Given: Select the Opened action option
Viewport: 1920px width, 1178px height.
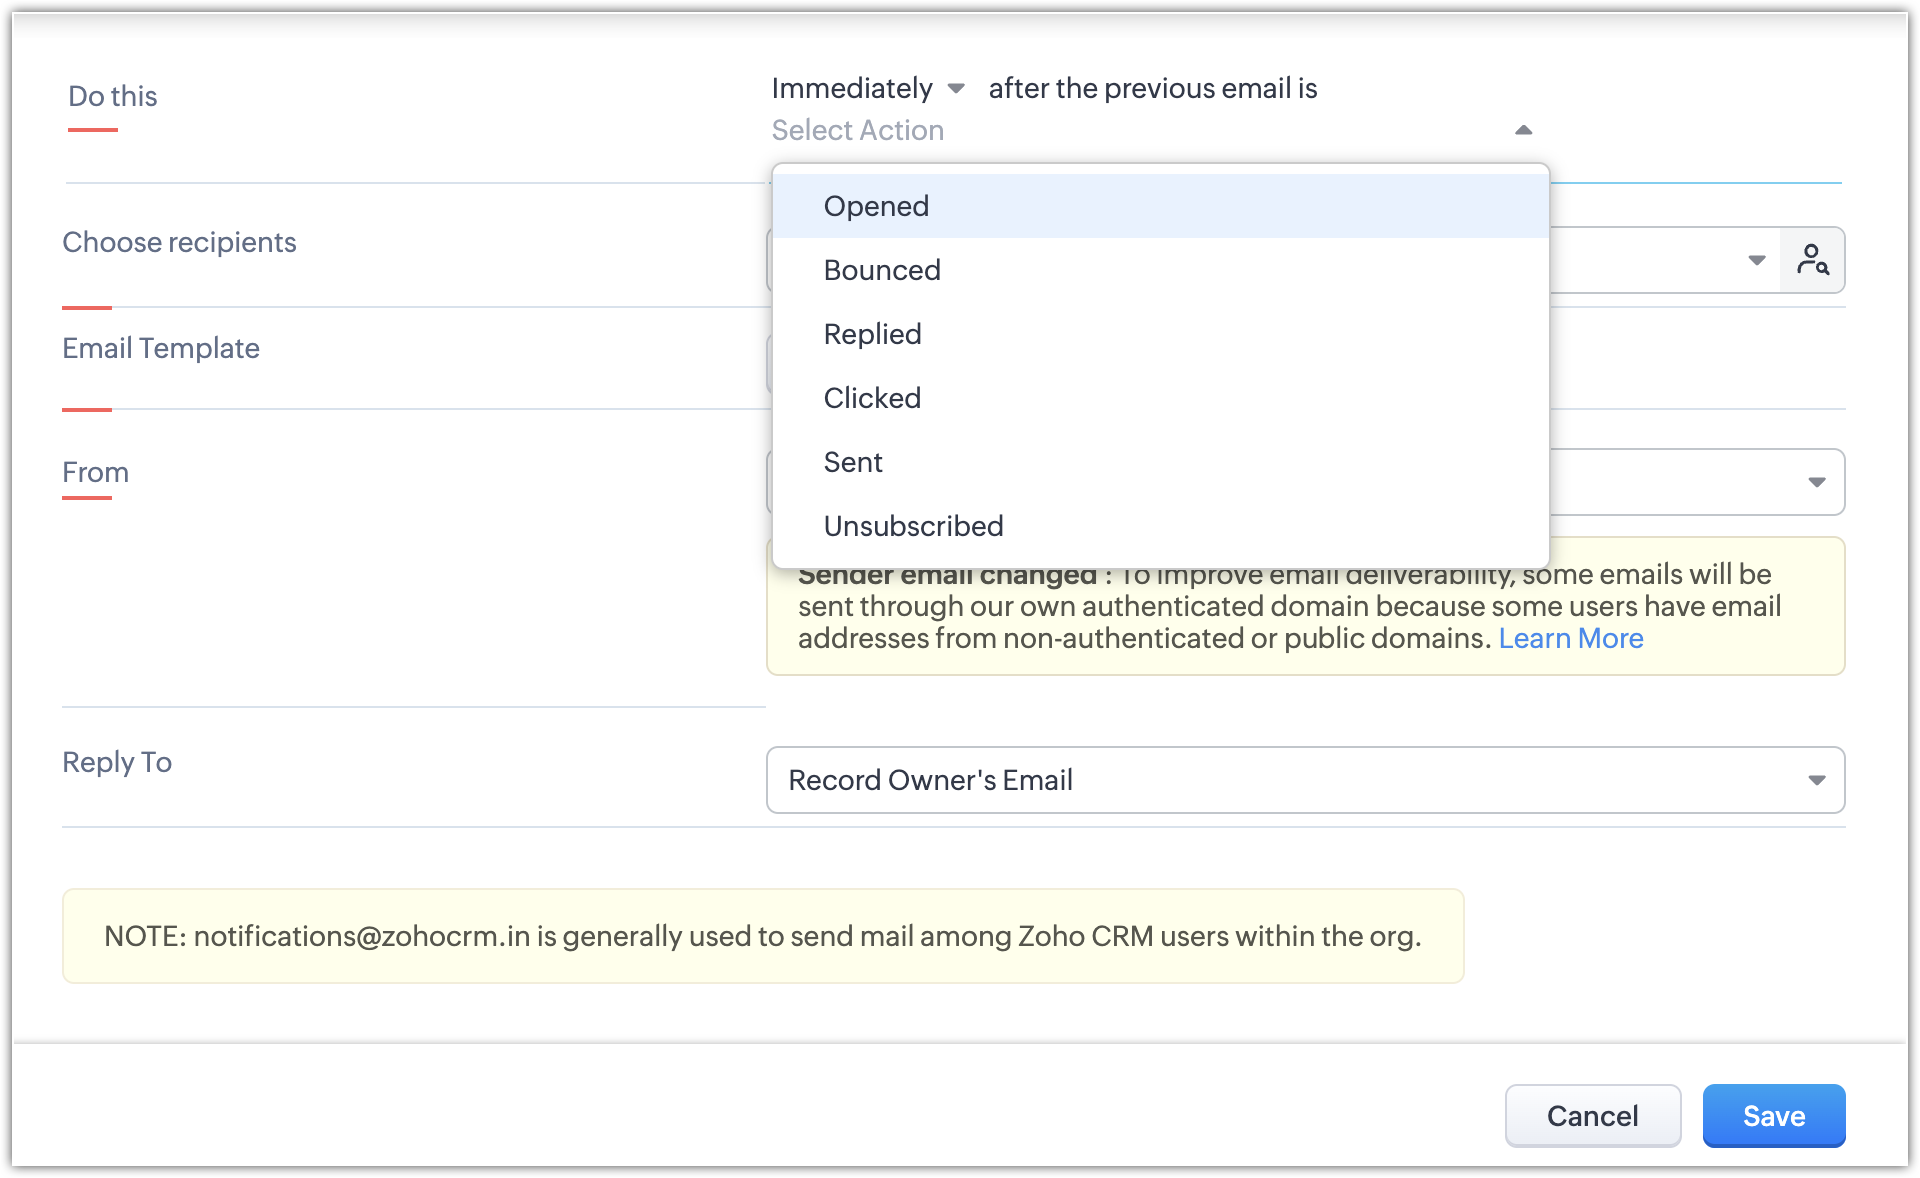Looking at the screenshot, I should (876, 206).
